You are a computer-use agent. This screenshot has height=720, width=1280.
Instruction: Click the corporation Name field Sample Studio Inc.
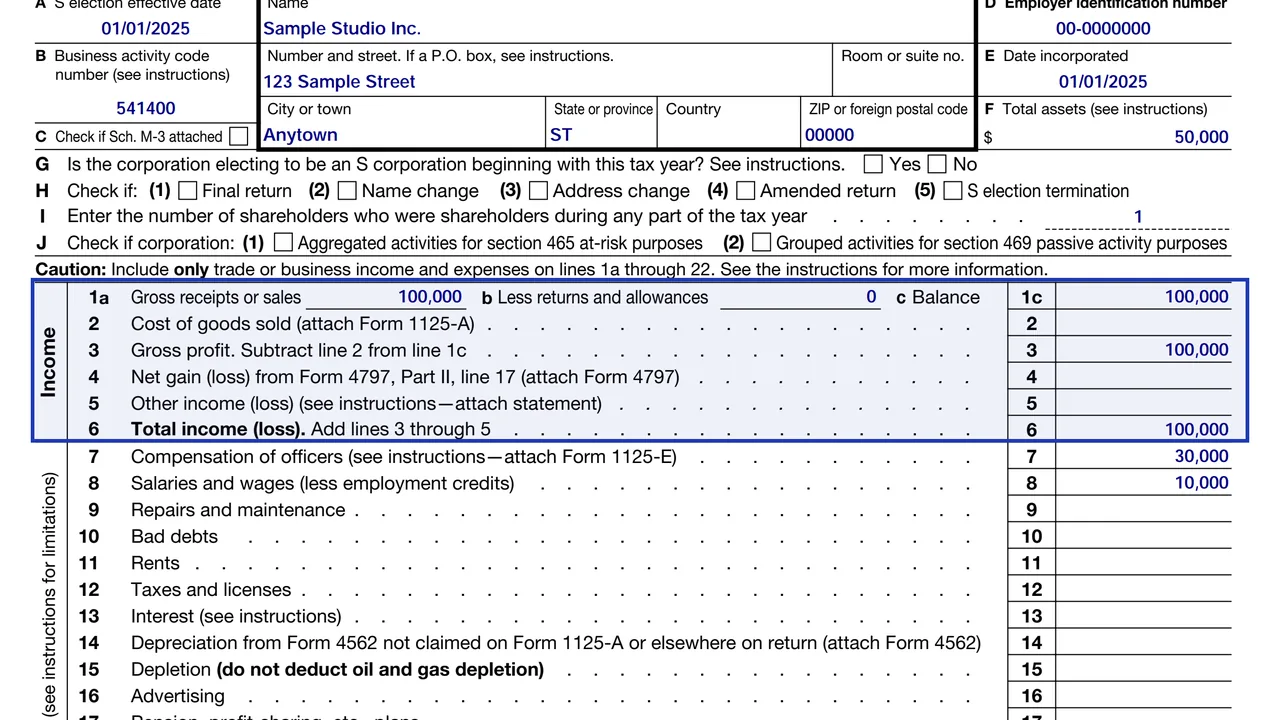click(x=616, y=28)
